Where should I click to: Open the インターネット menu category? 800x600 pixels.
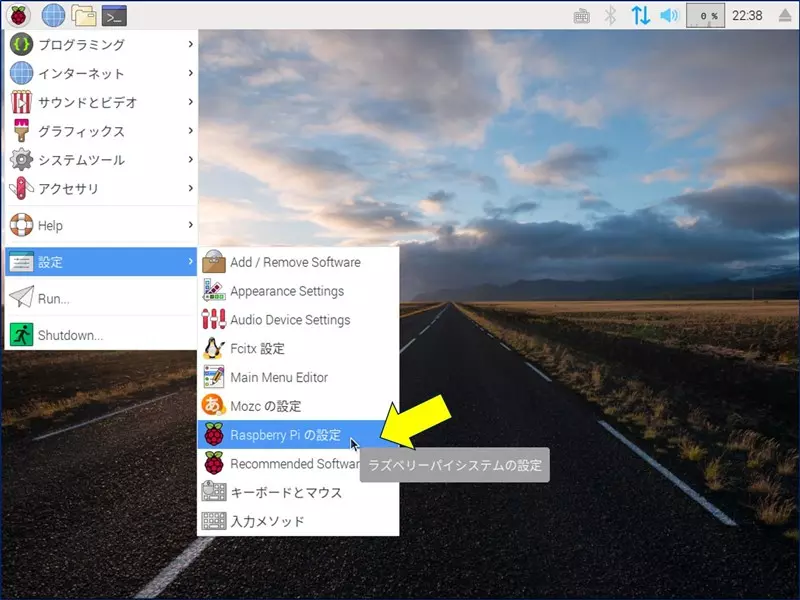point(101,73)
